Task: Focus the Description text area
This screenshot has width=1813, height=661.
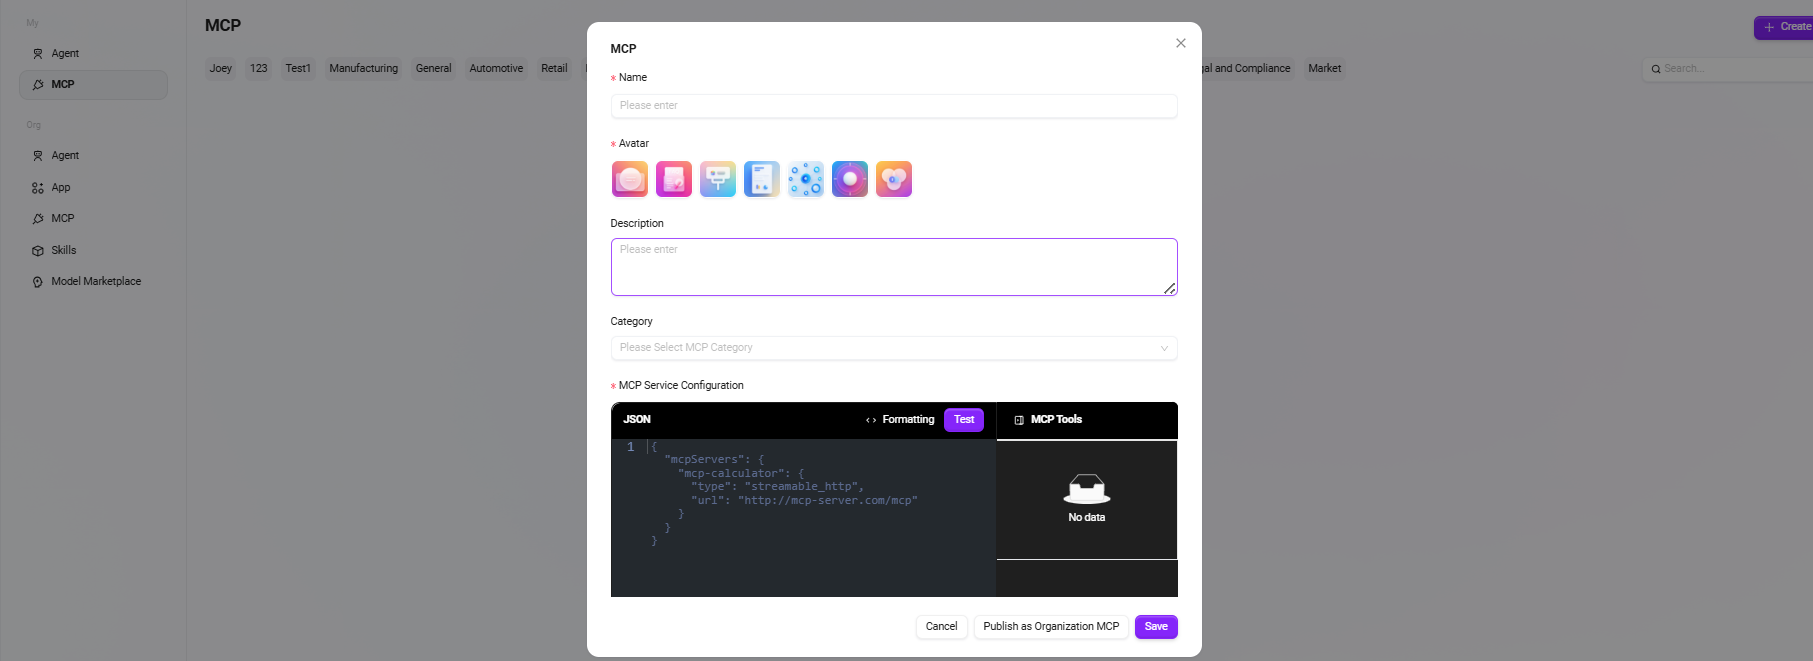Action: pyautogui.click(x=893, y=267)
